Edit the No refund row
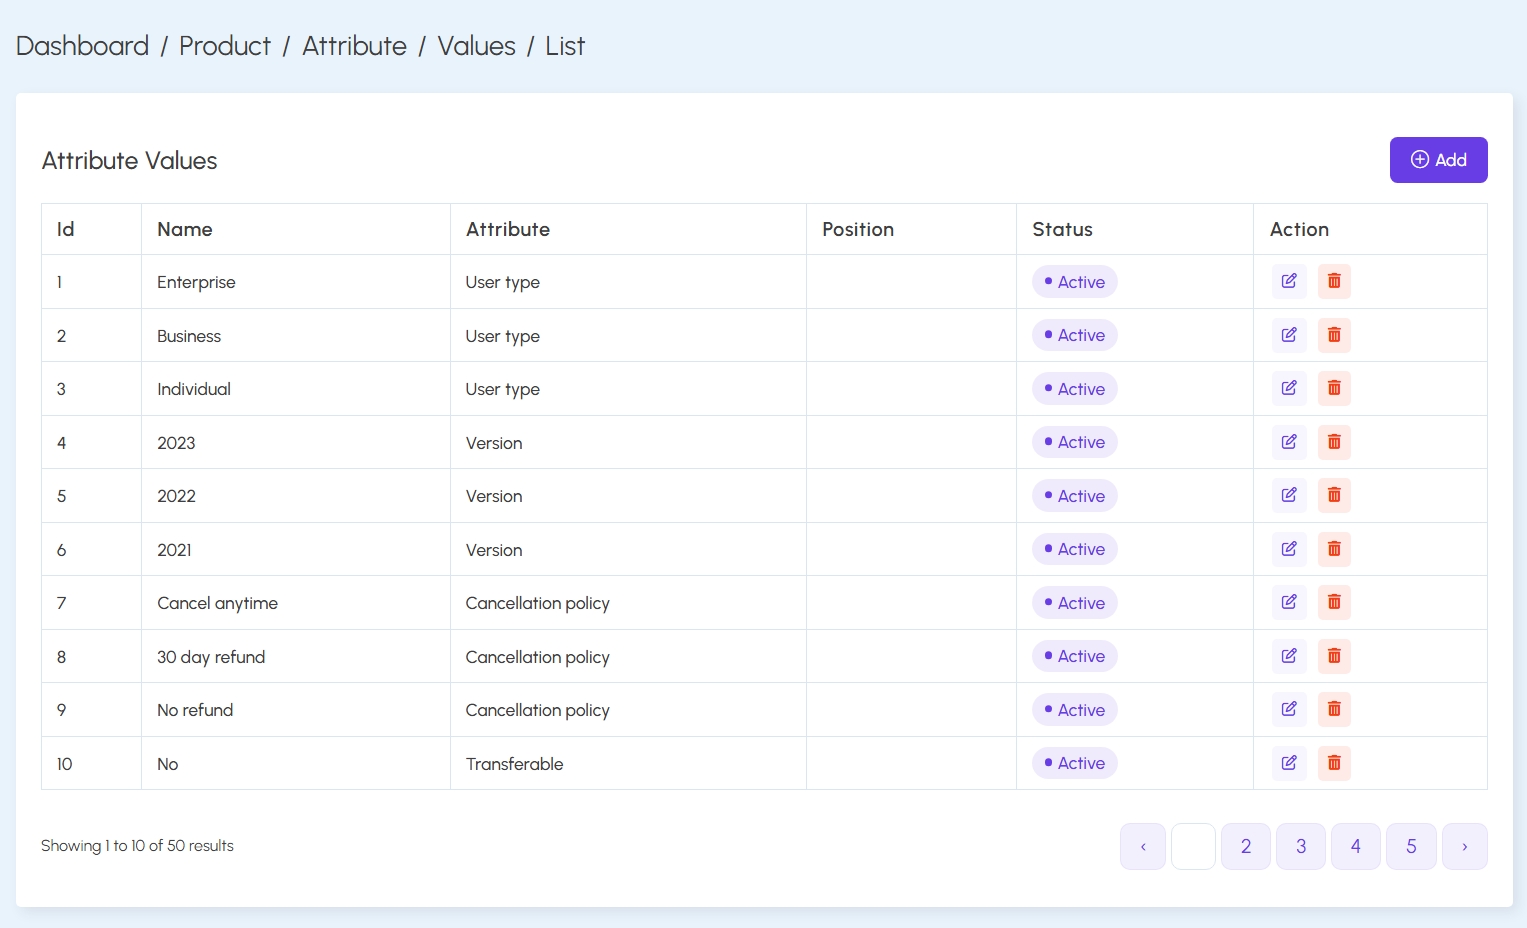This screenshot has width=1527, height=928. (1289, 709)
